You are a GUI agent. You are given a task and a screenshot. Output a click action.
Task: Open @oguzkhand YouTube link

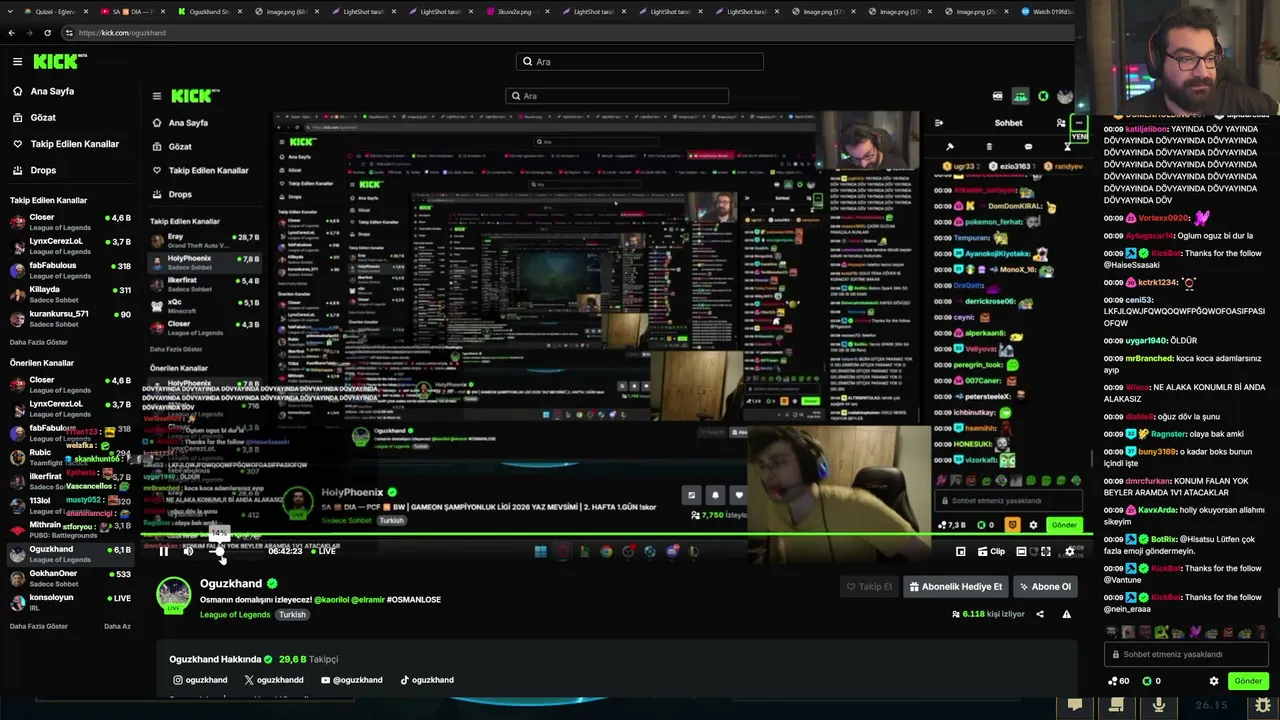[x=352, y=680]
